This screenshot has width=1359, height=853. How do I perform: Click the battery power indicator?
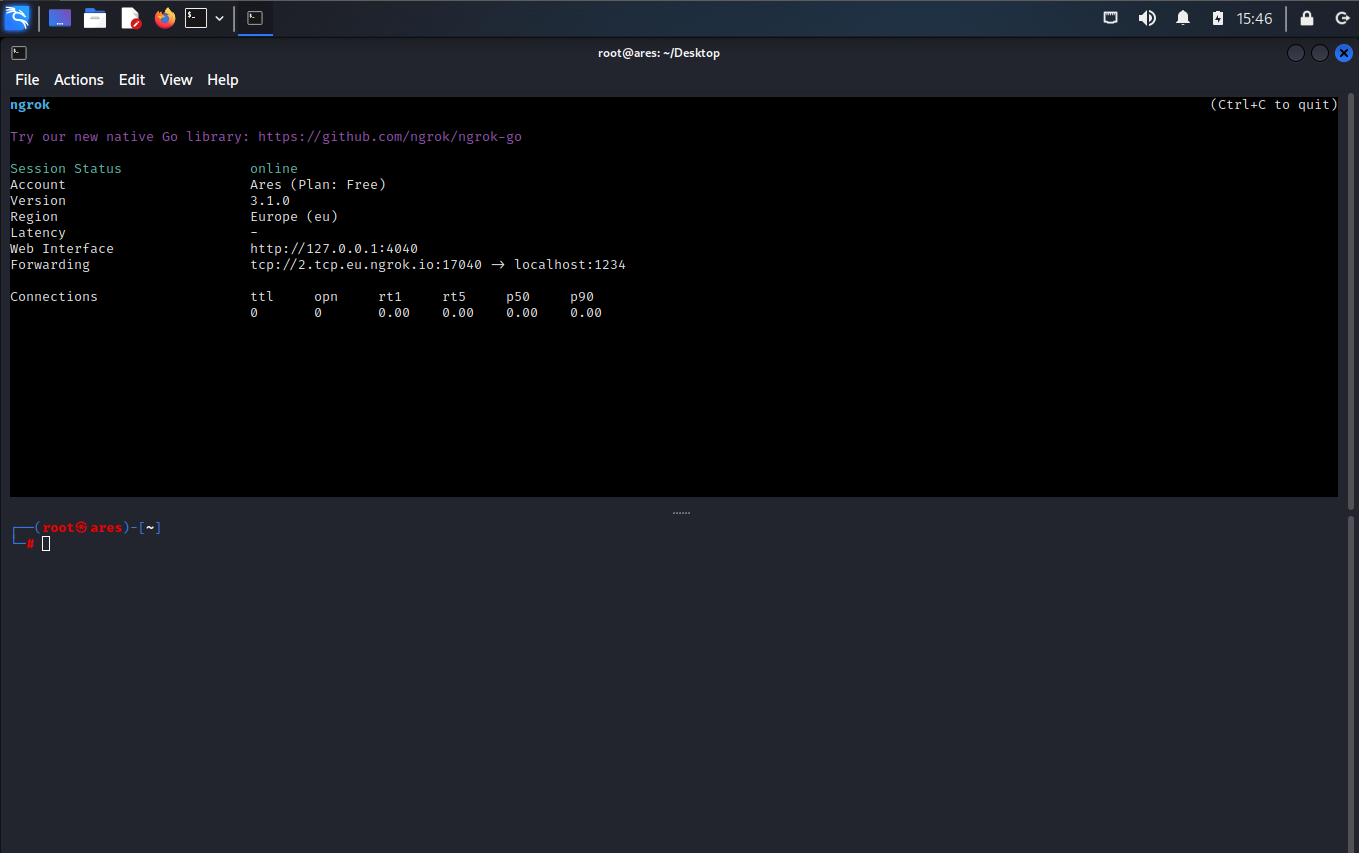(1217, 18)
